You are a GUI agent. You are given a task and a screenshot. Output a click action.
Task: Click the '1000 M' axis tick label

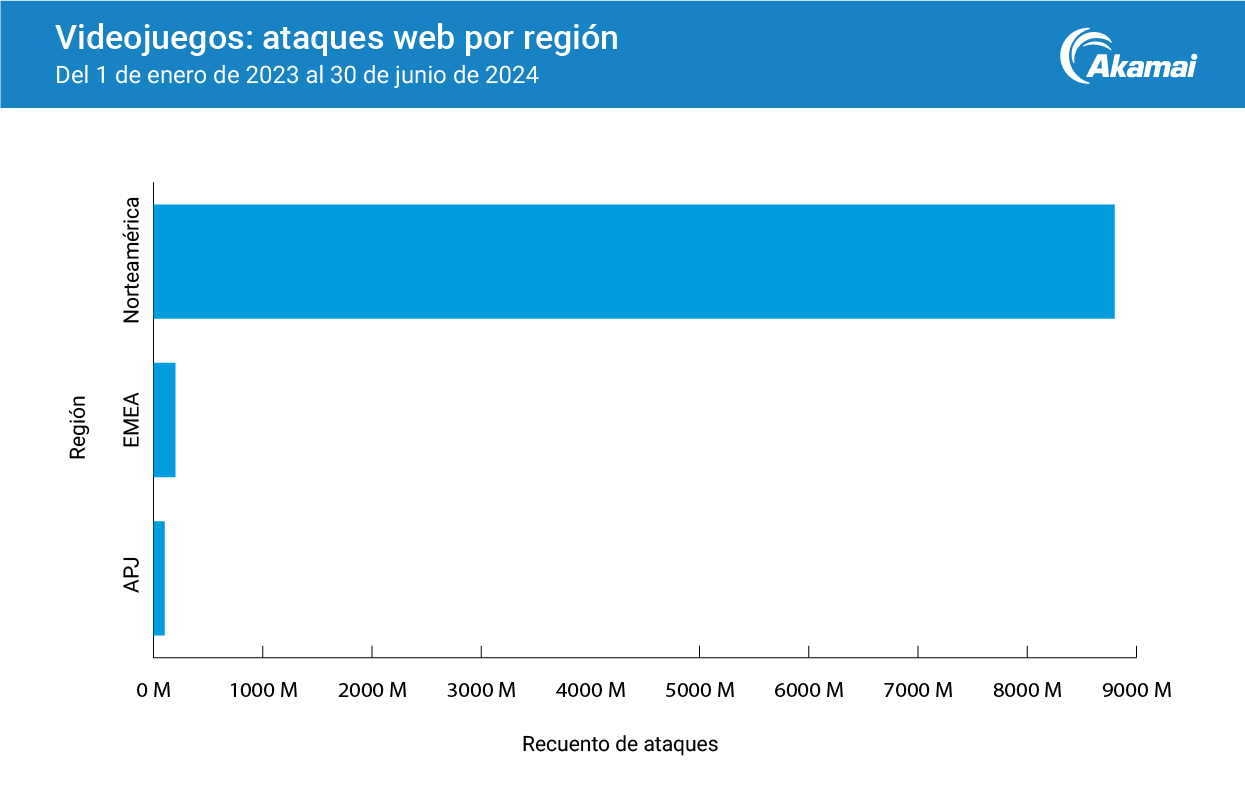click(x=263, y=690)
